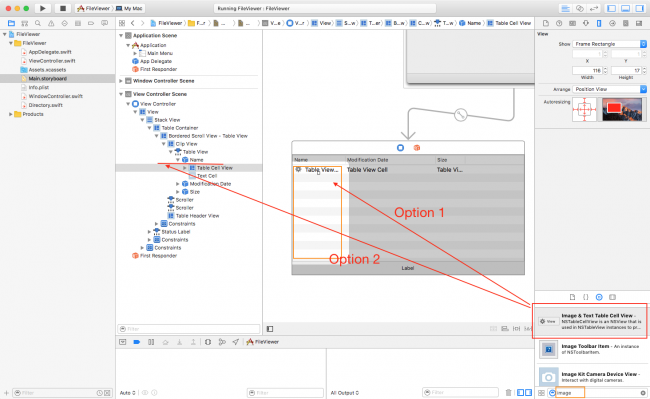Open the Auto variables scope dropdown
This screenshot has height=399, width=650.
128,392
